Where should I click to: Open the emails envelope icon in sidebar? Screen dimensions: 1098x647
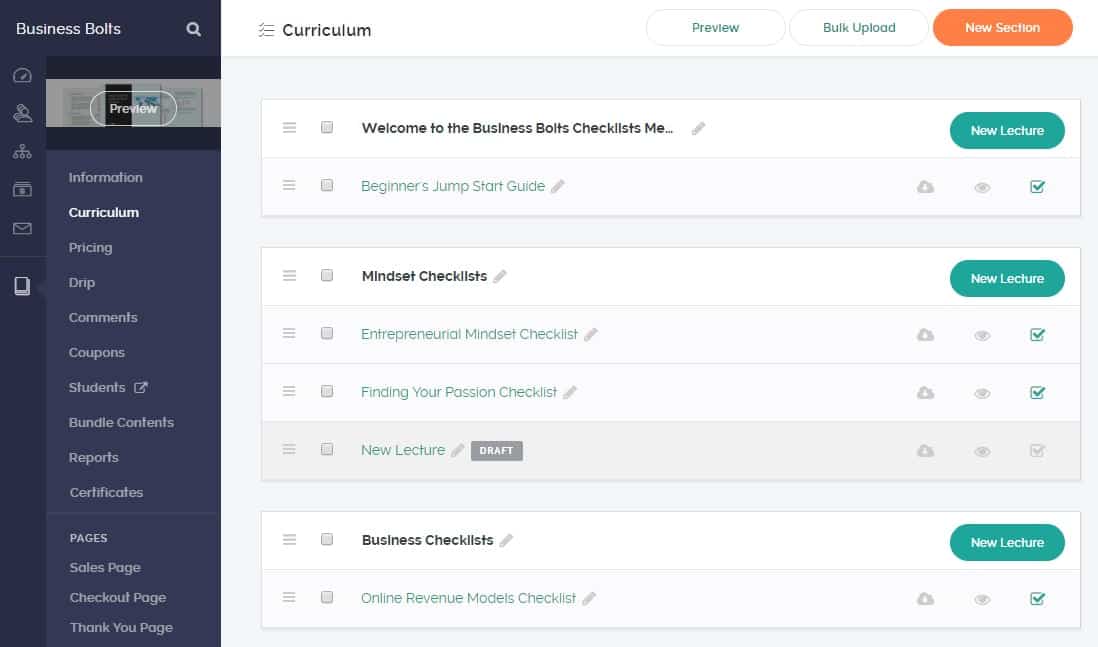[x=22, y=229]
